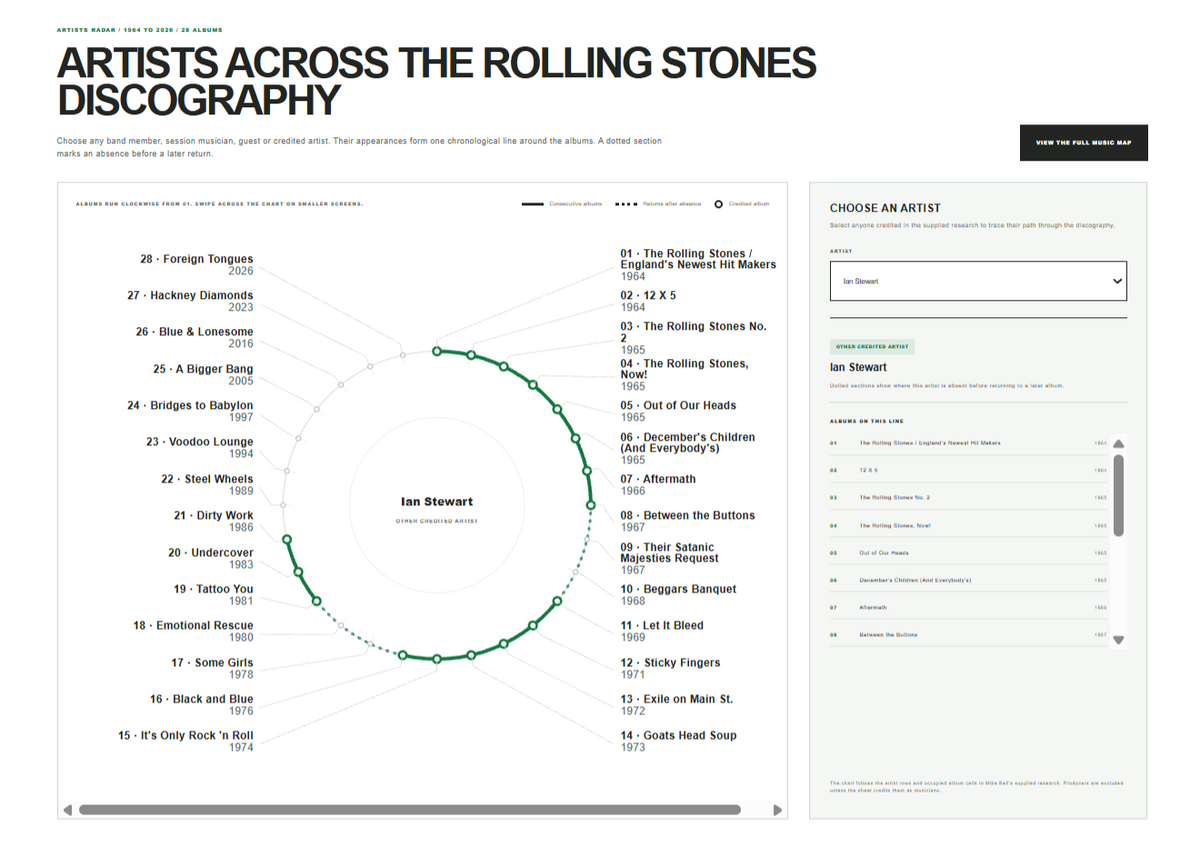Select chart label 18 · Emotional Rescue
The image size is (1200, 856).
(x=193, y=631)
